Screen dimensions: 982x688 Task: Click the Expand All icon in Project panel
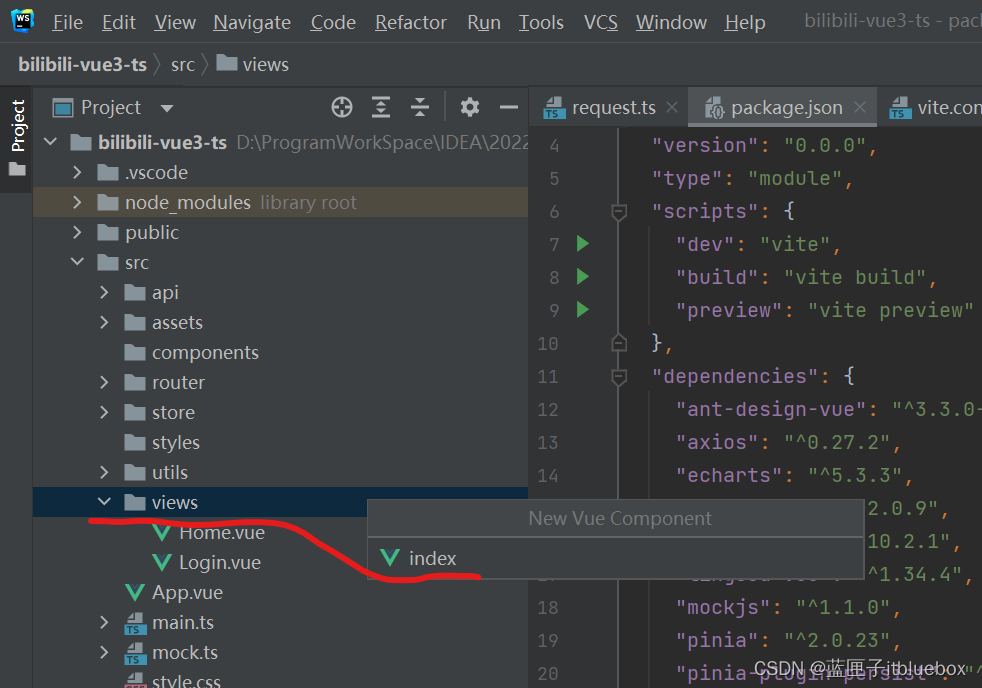(x=381, y=107)
